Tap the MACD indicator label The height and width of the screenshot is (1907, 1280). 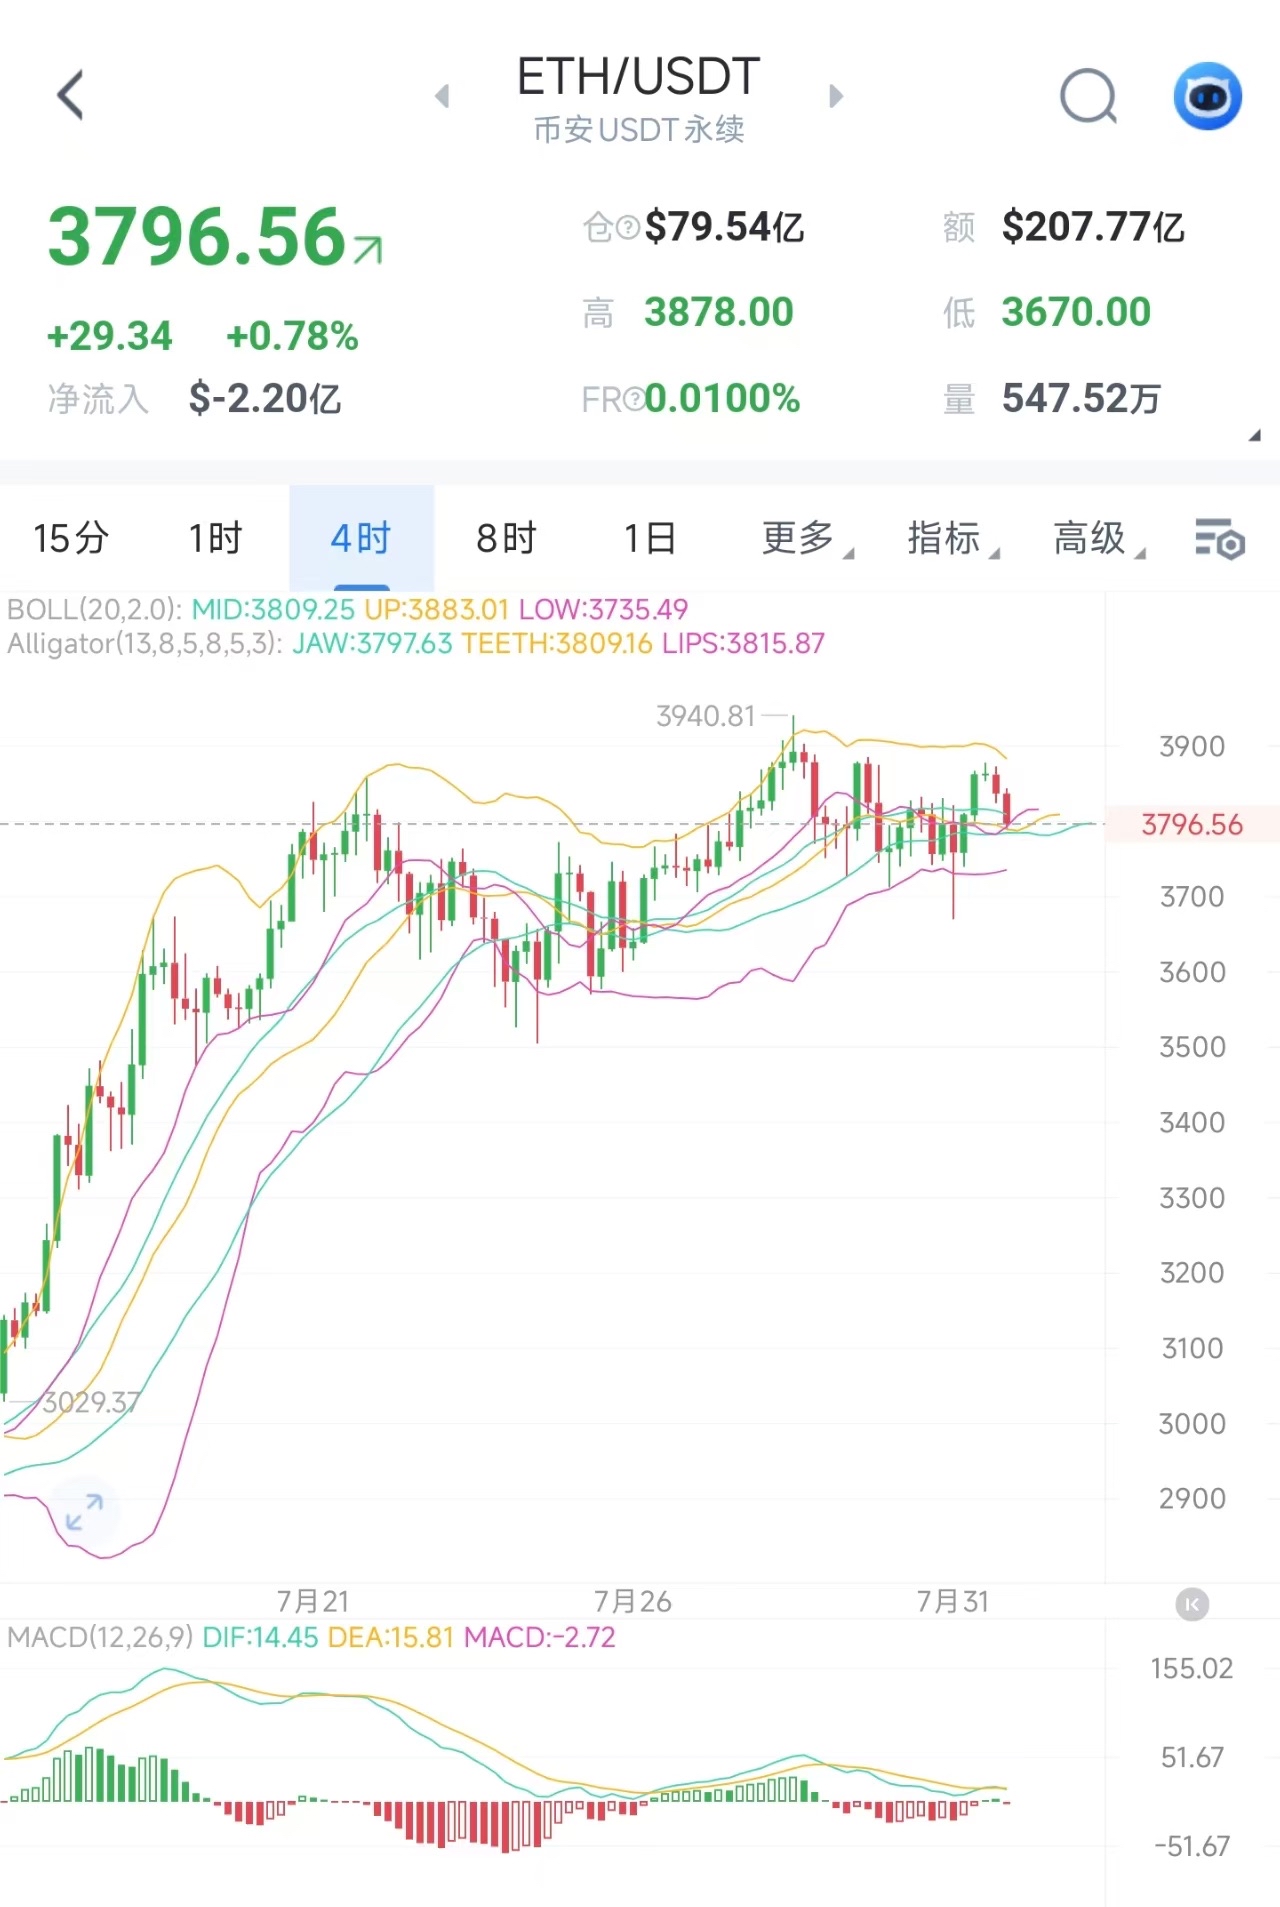100,1637
